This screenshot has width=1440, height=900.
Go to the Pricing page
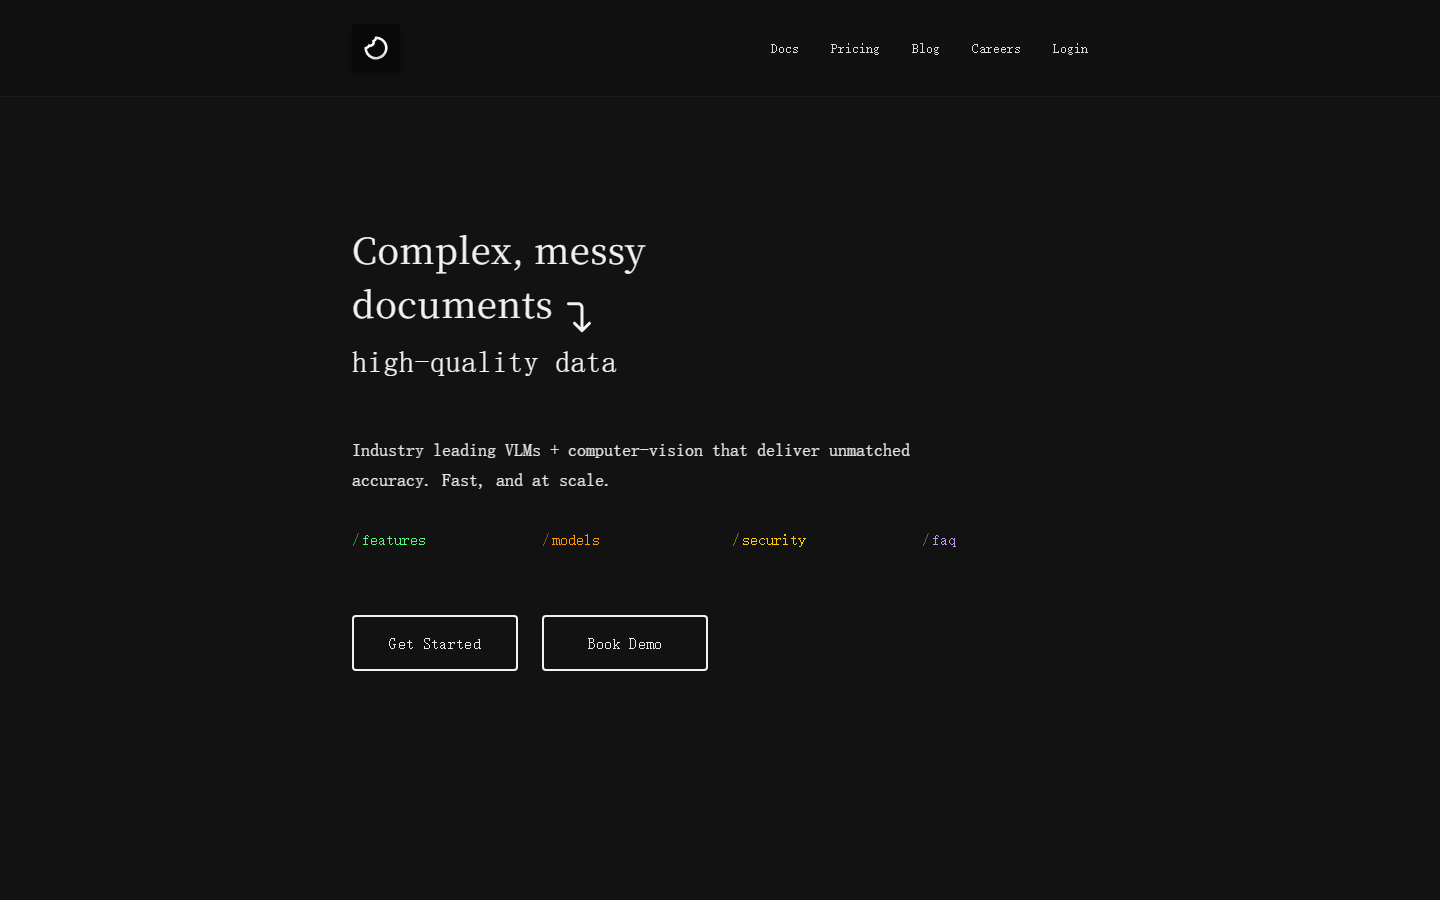[x=855, y=49]
